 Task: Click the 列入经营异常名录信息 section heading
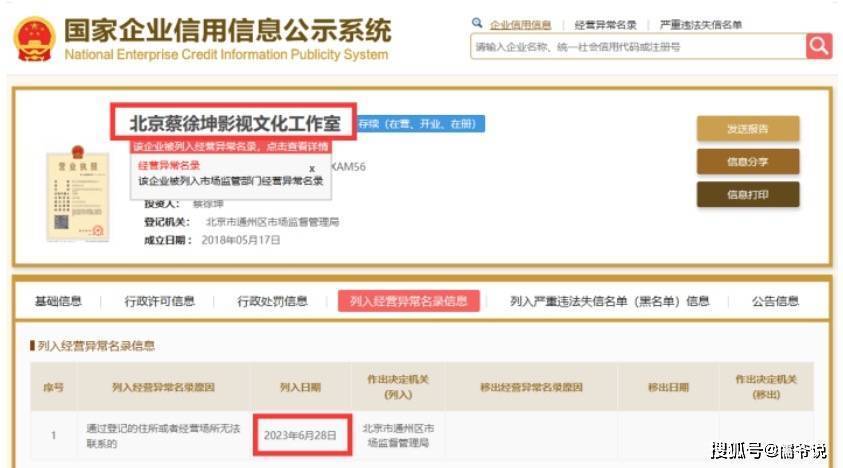click(x=96, y=346)
